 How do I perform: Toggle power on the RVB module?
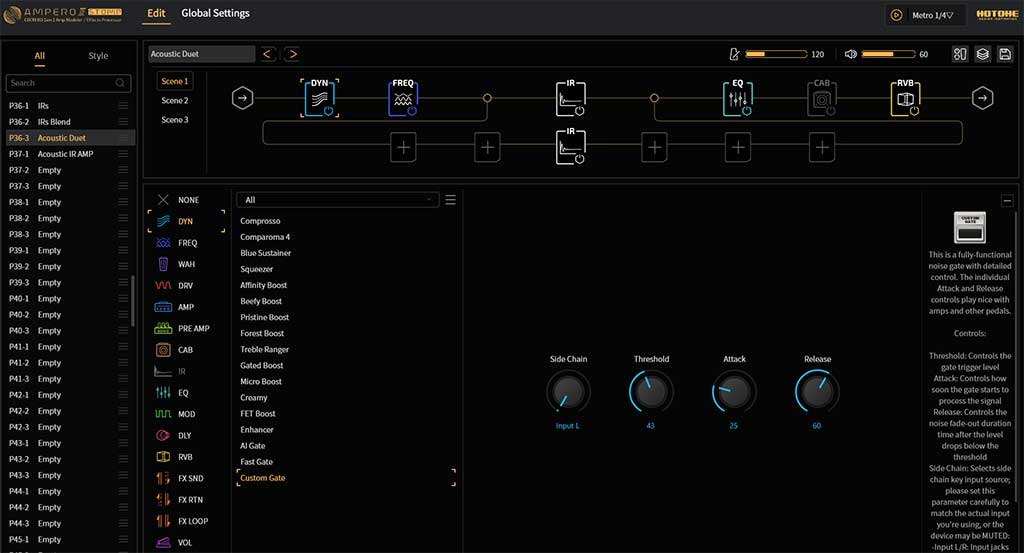pyautogui.click(x=914, y=111)
